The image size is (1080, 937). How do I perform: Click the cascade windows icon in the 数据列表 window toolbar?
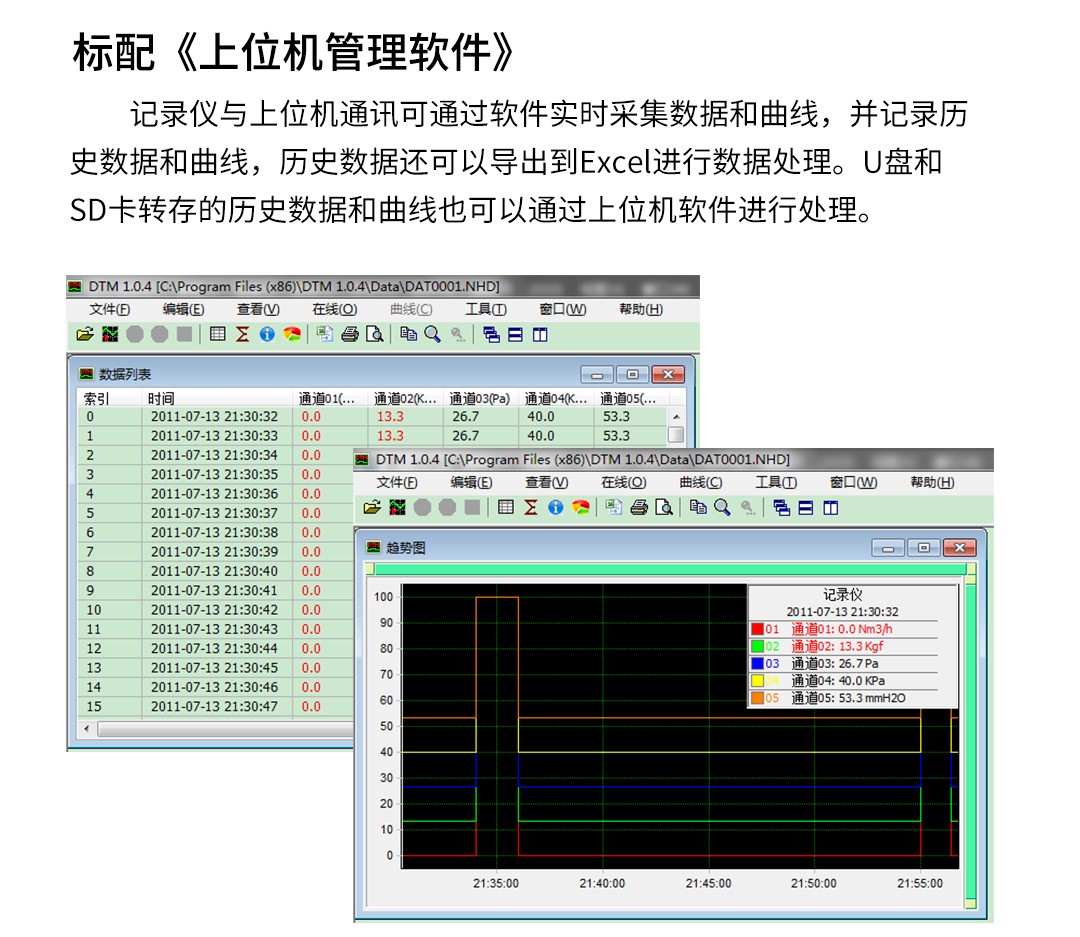[x=491, y=335]
